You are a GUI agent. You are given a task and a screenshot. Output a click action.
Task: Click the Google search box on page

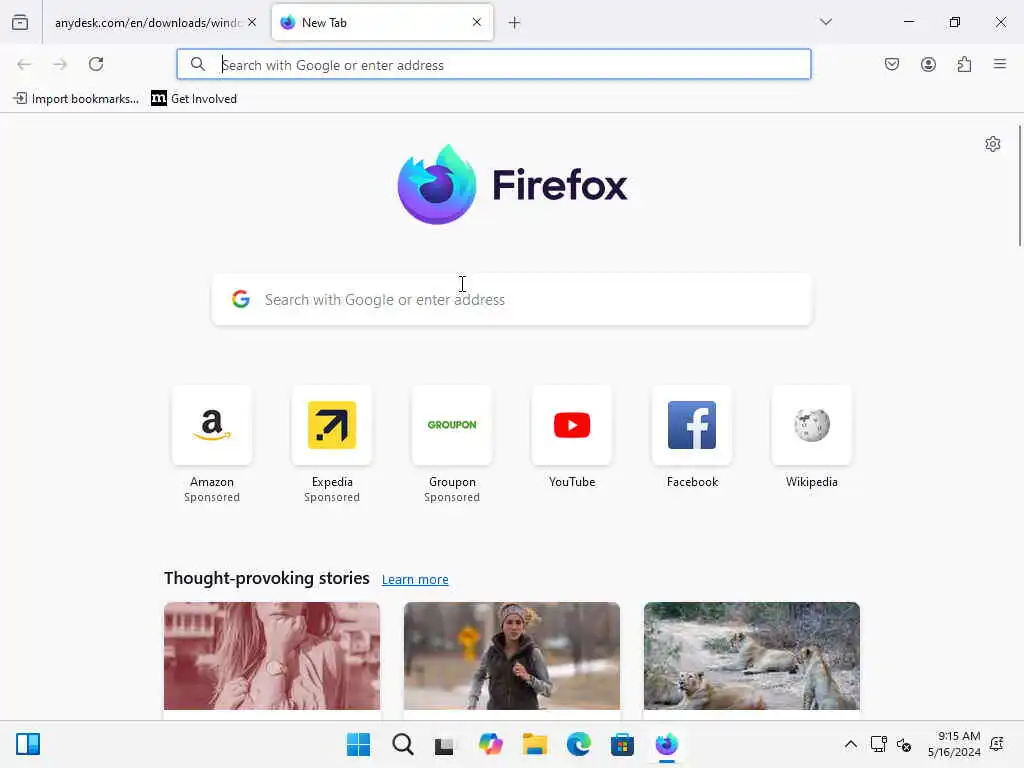point(512,299)
